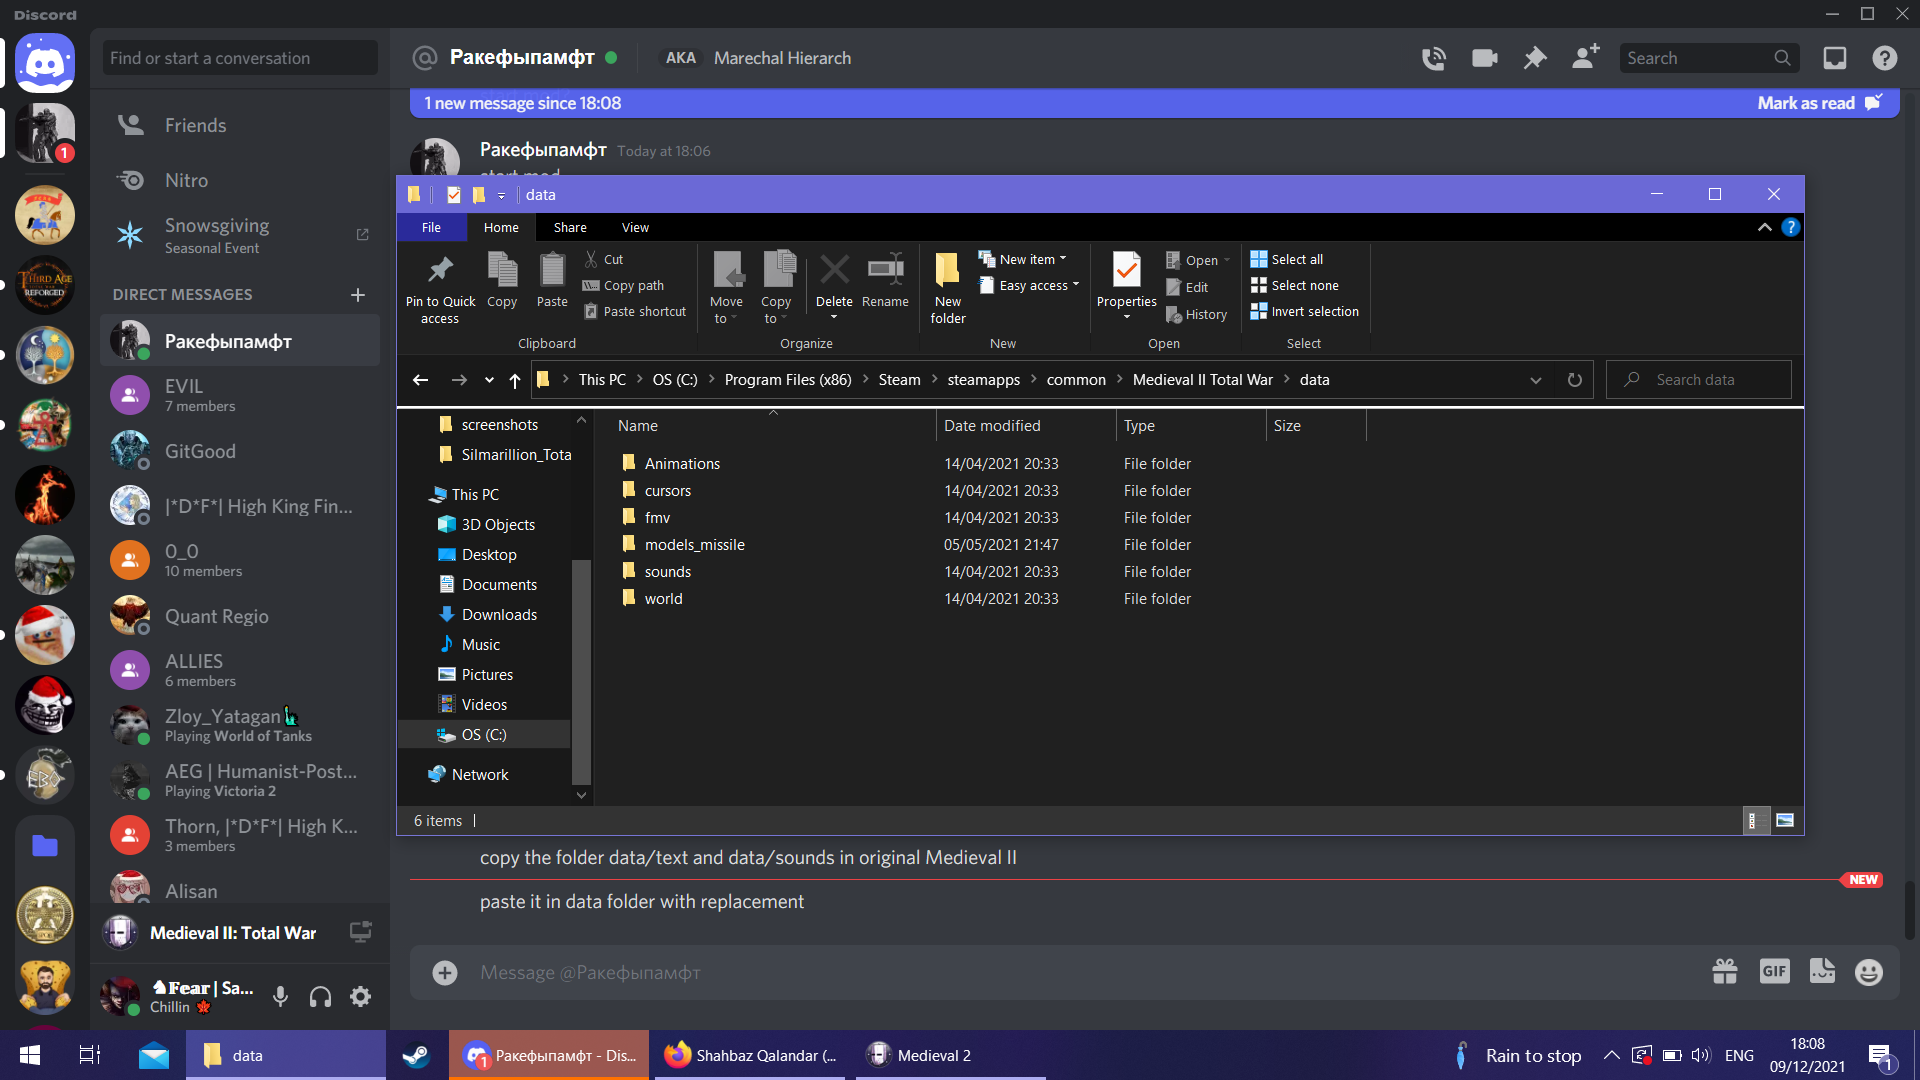The image size is (1920, 1080).
Task: Open Discord help icon
Action: [x=1885, y=58]
